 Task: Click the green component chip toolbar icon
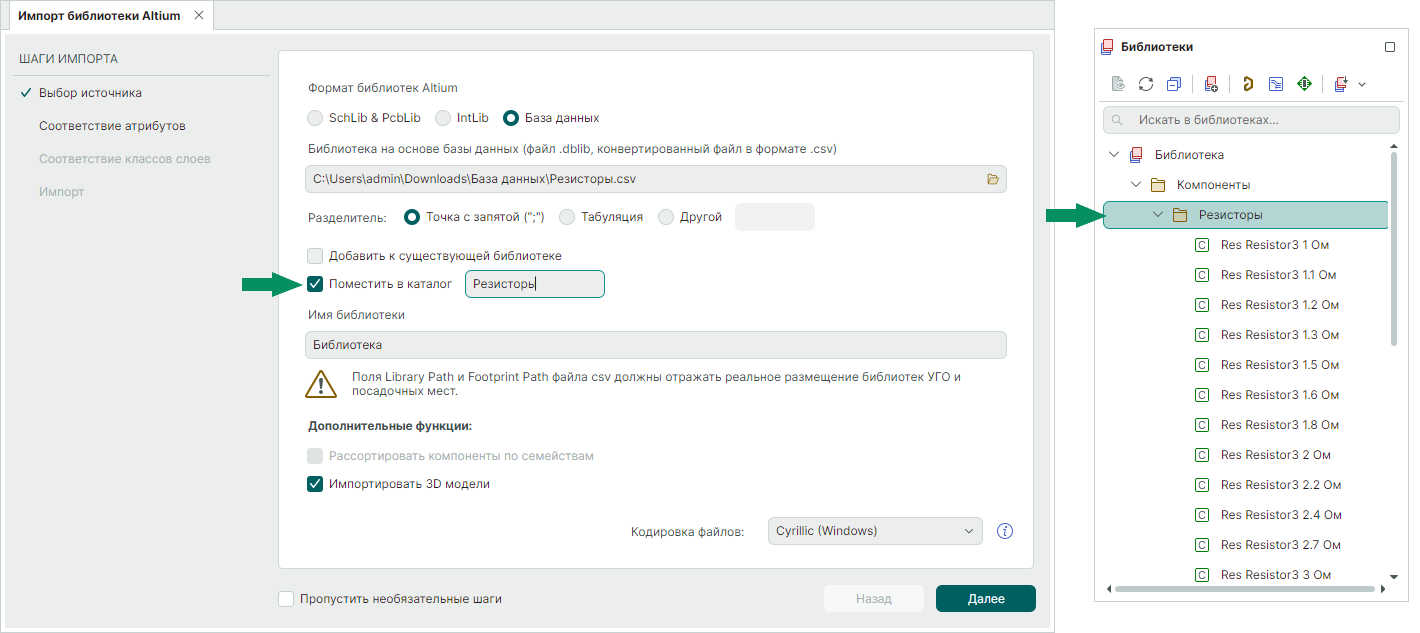pos(1304,85)
